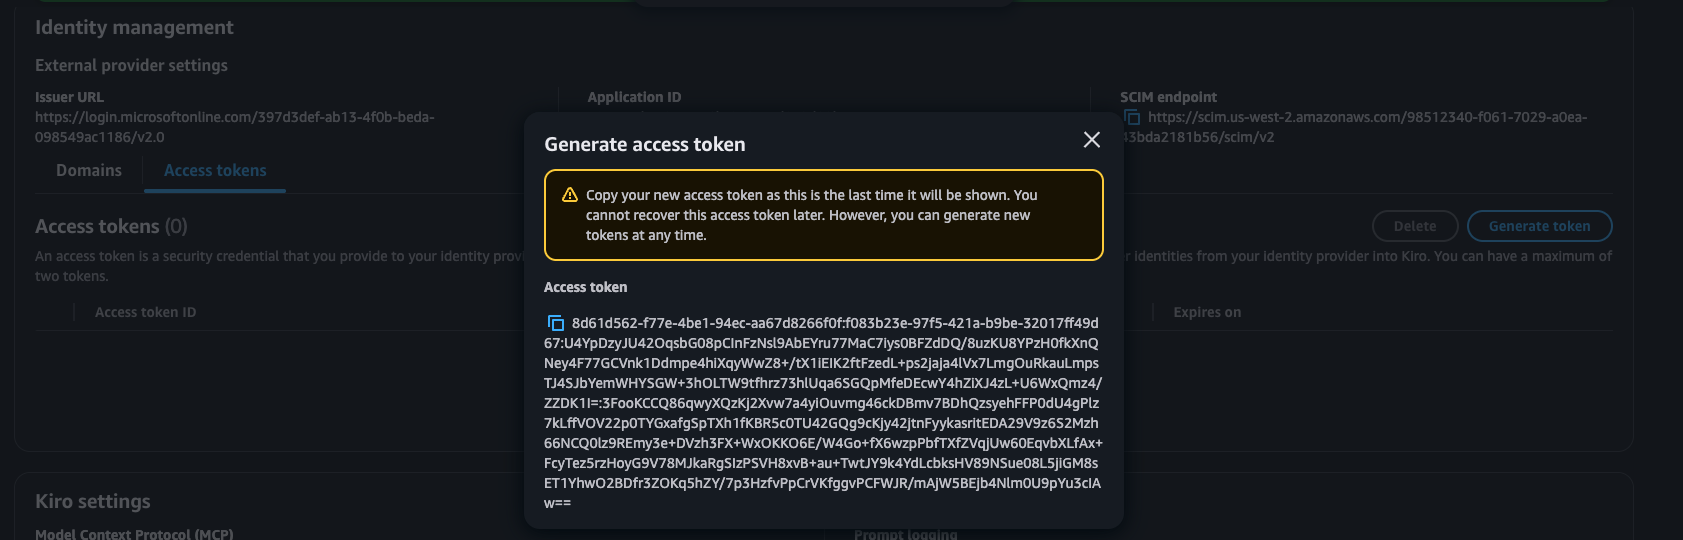
Task: Click the Access token label in dialog
Action: (x=586, y=287)
